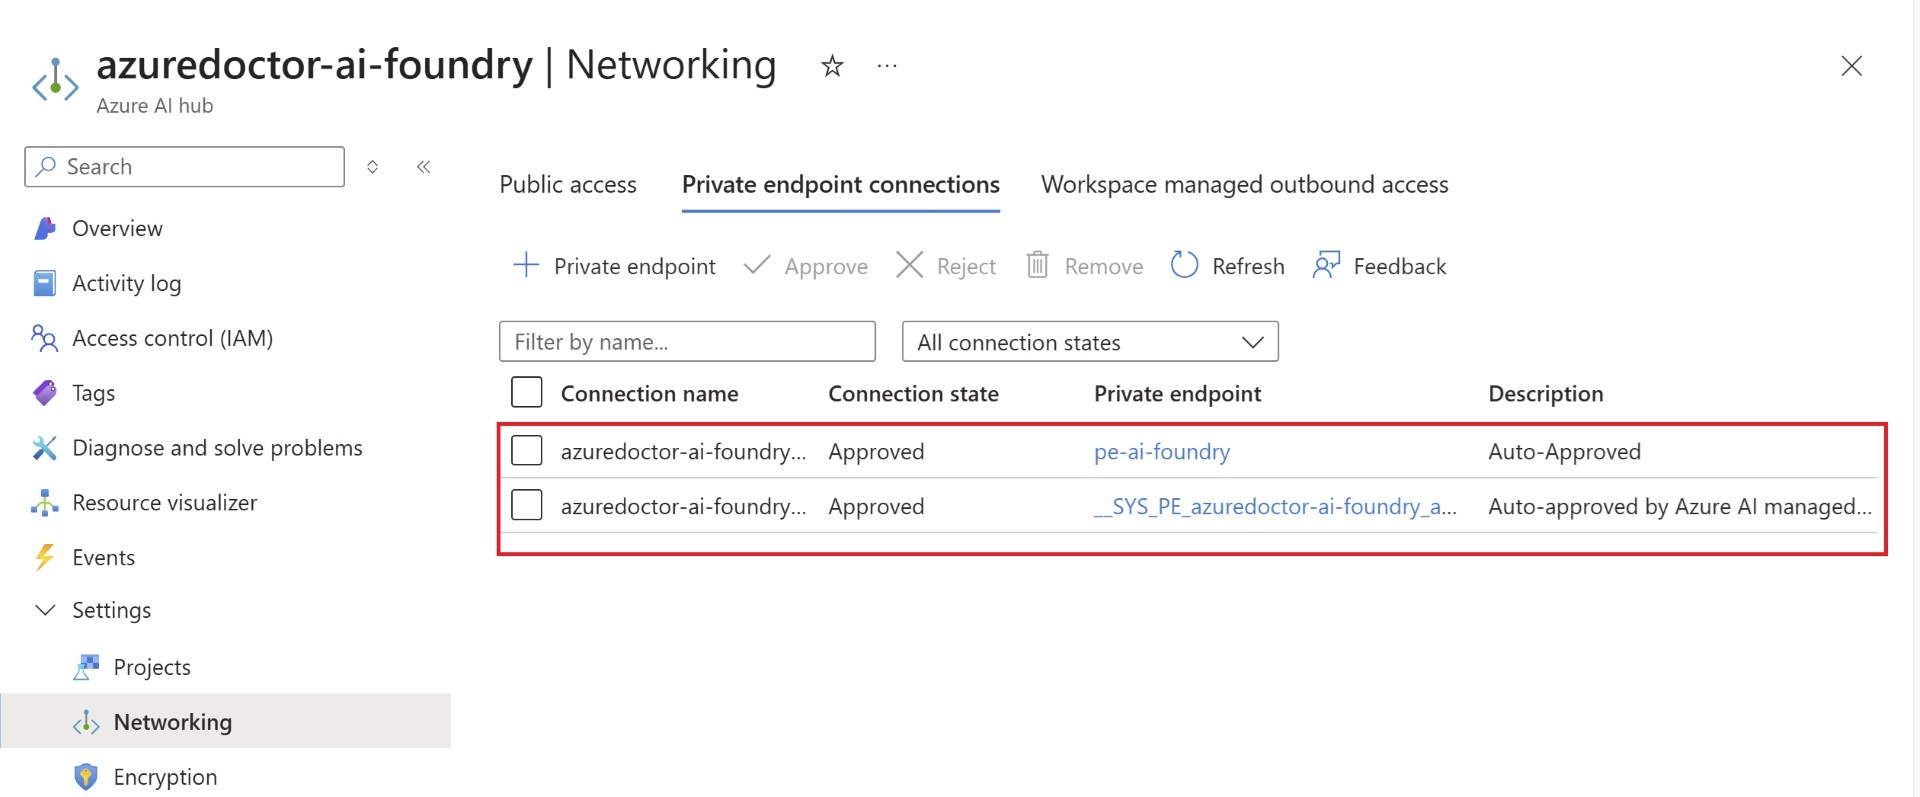Open Tags menu item
This screenshot has height=797, width=1920.
coord(94,393)
